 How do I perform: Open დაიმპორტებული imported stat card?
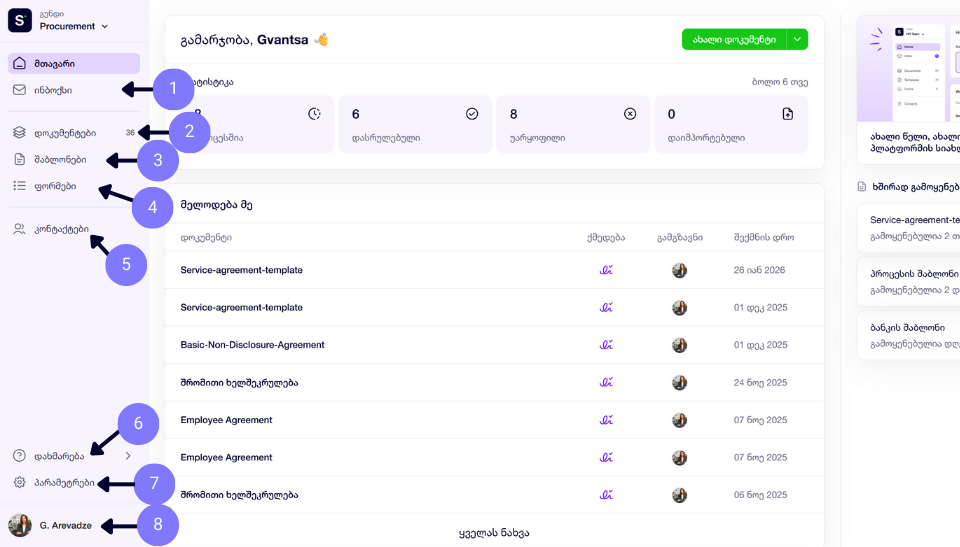click(x=731, y=124)
